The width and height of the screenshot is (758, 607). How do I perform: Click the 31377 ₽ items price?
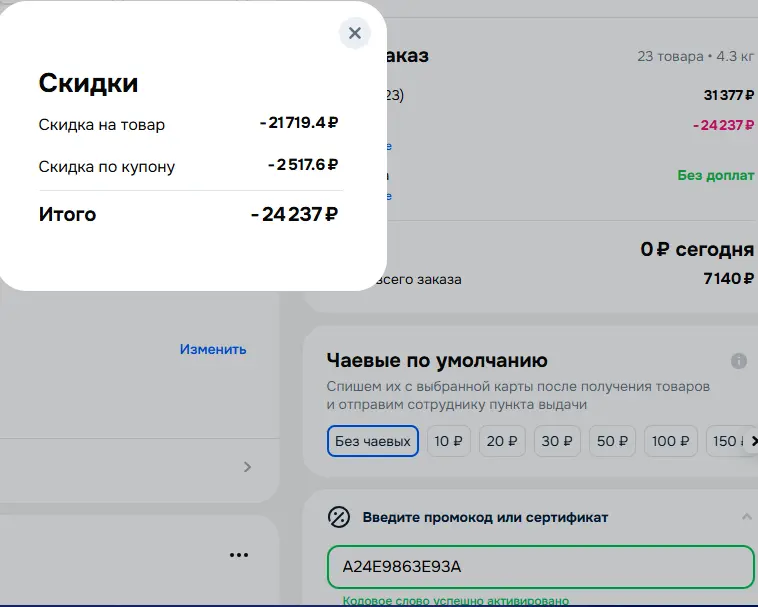[x=729, y=95]
